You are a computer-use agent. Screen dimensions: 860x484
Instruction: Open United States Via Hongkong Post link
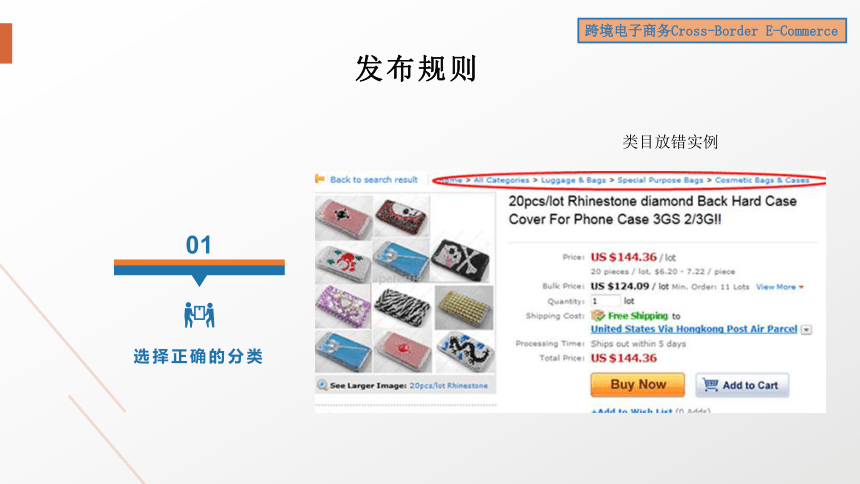[x=694, y=329]
